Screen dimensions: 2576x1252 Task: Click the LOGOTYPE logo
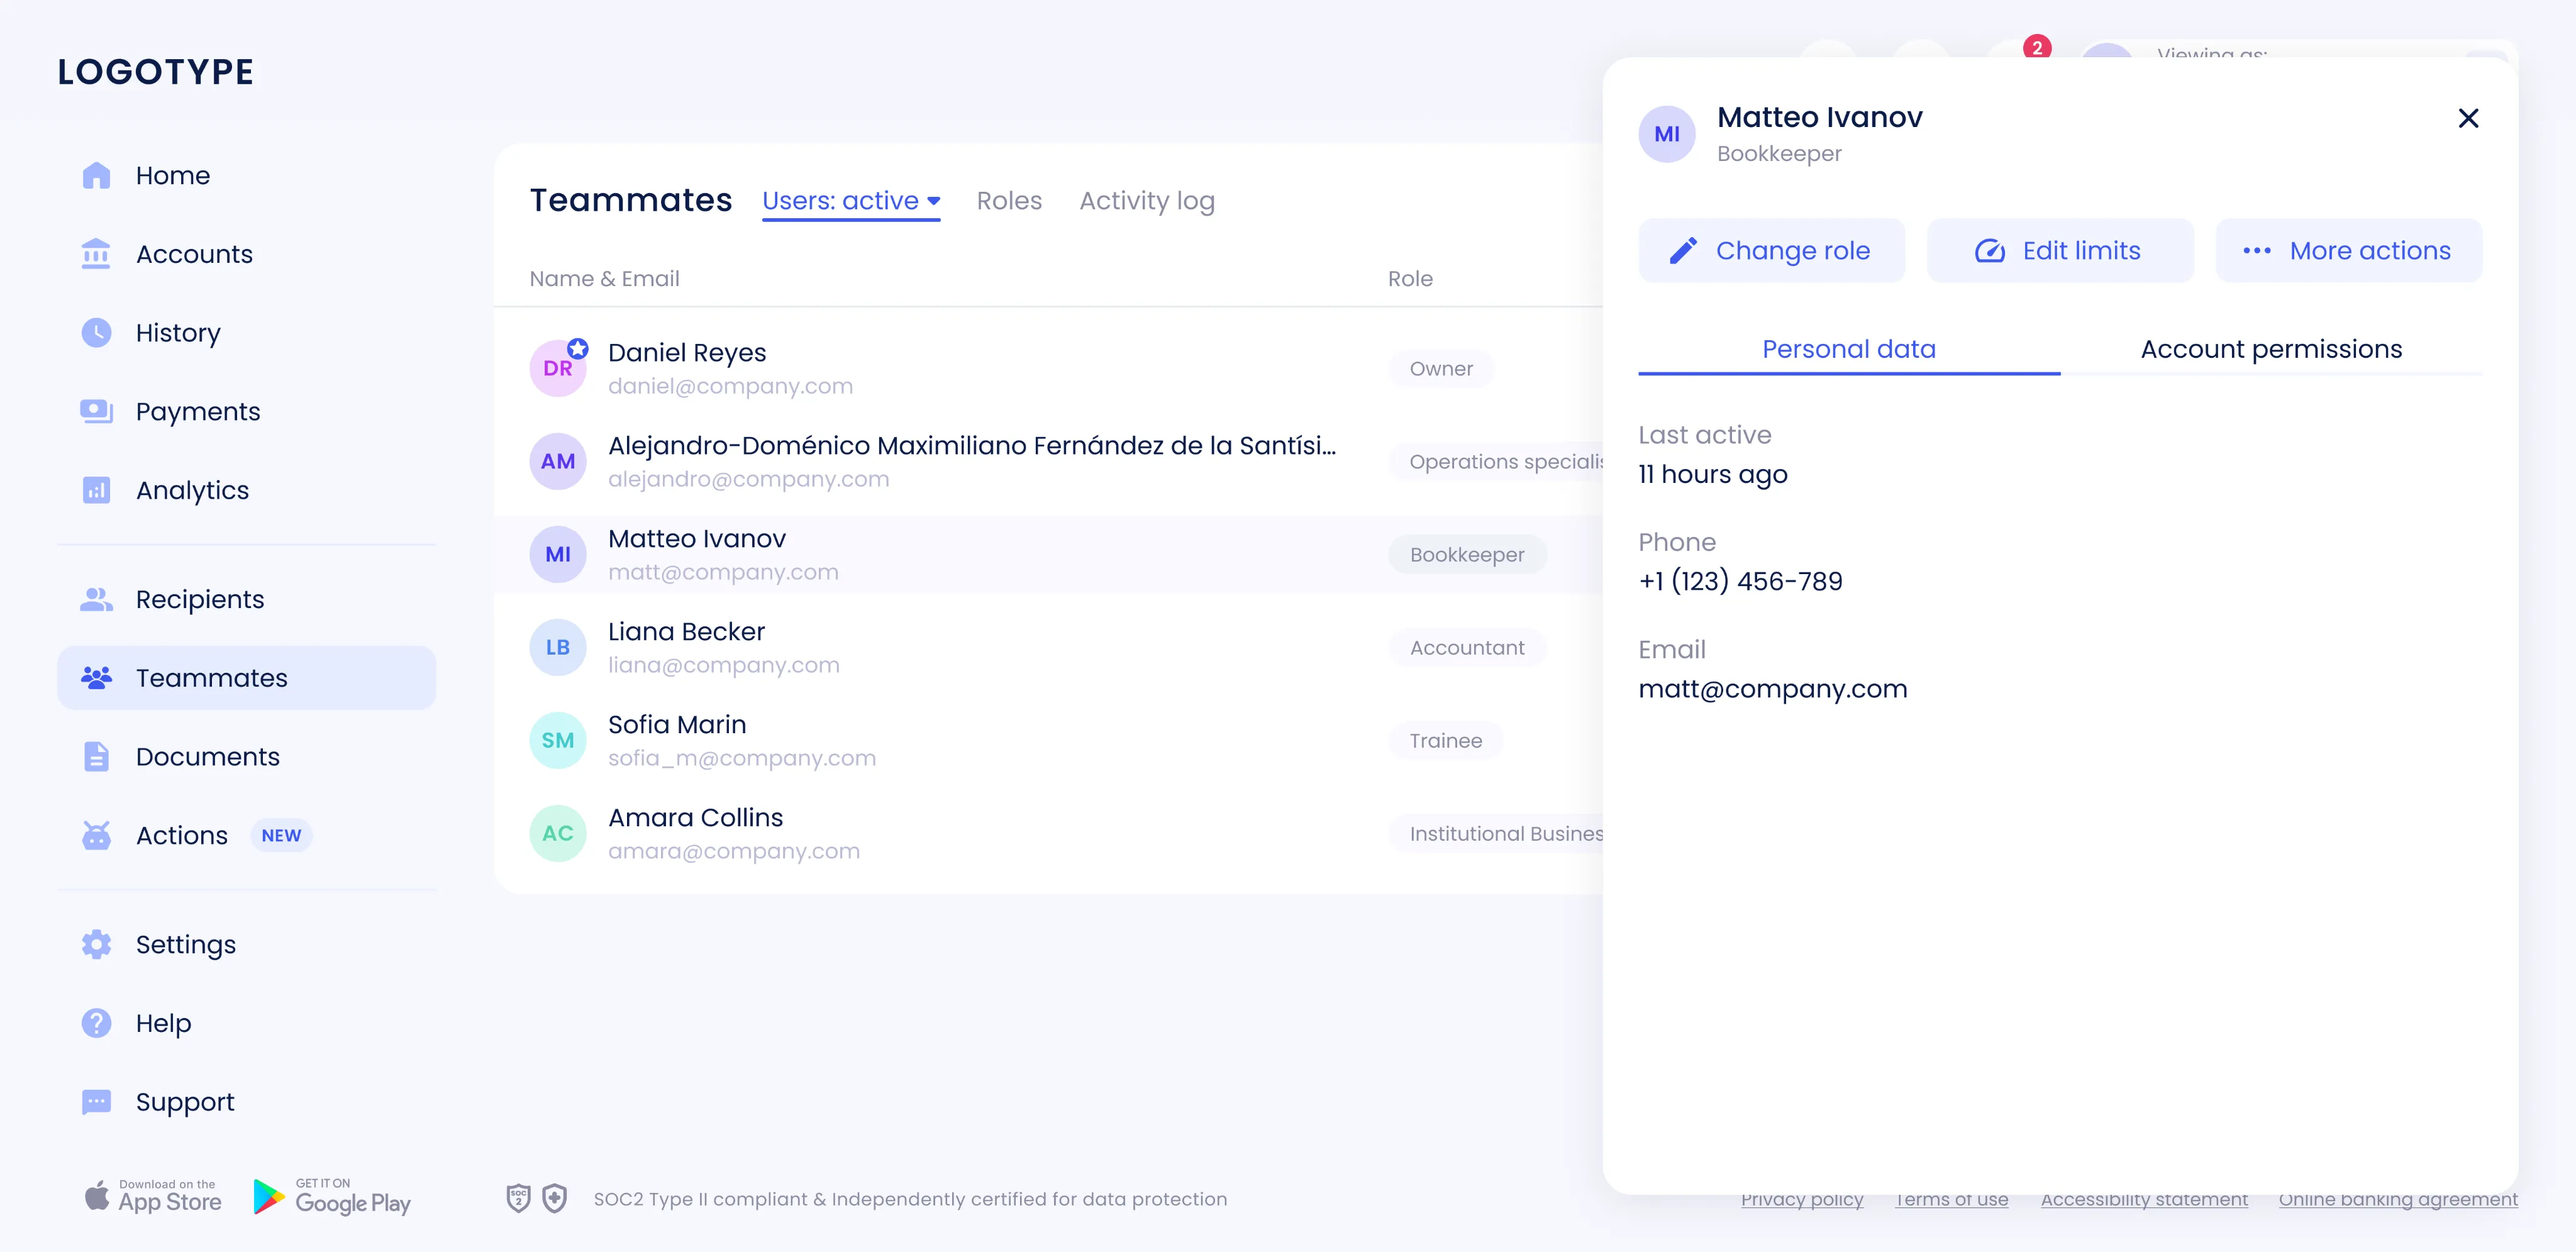click(156, 72)
